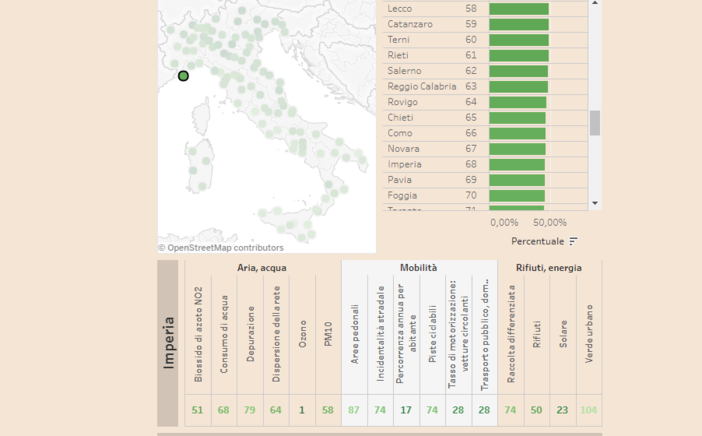Select the Foggia row
The width and height of the screenshot is (702, 436).
pyautogui.click(x=485, y=196)
